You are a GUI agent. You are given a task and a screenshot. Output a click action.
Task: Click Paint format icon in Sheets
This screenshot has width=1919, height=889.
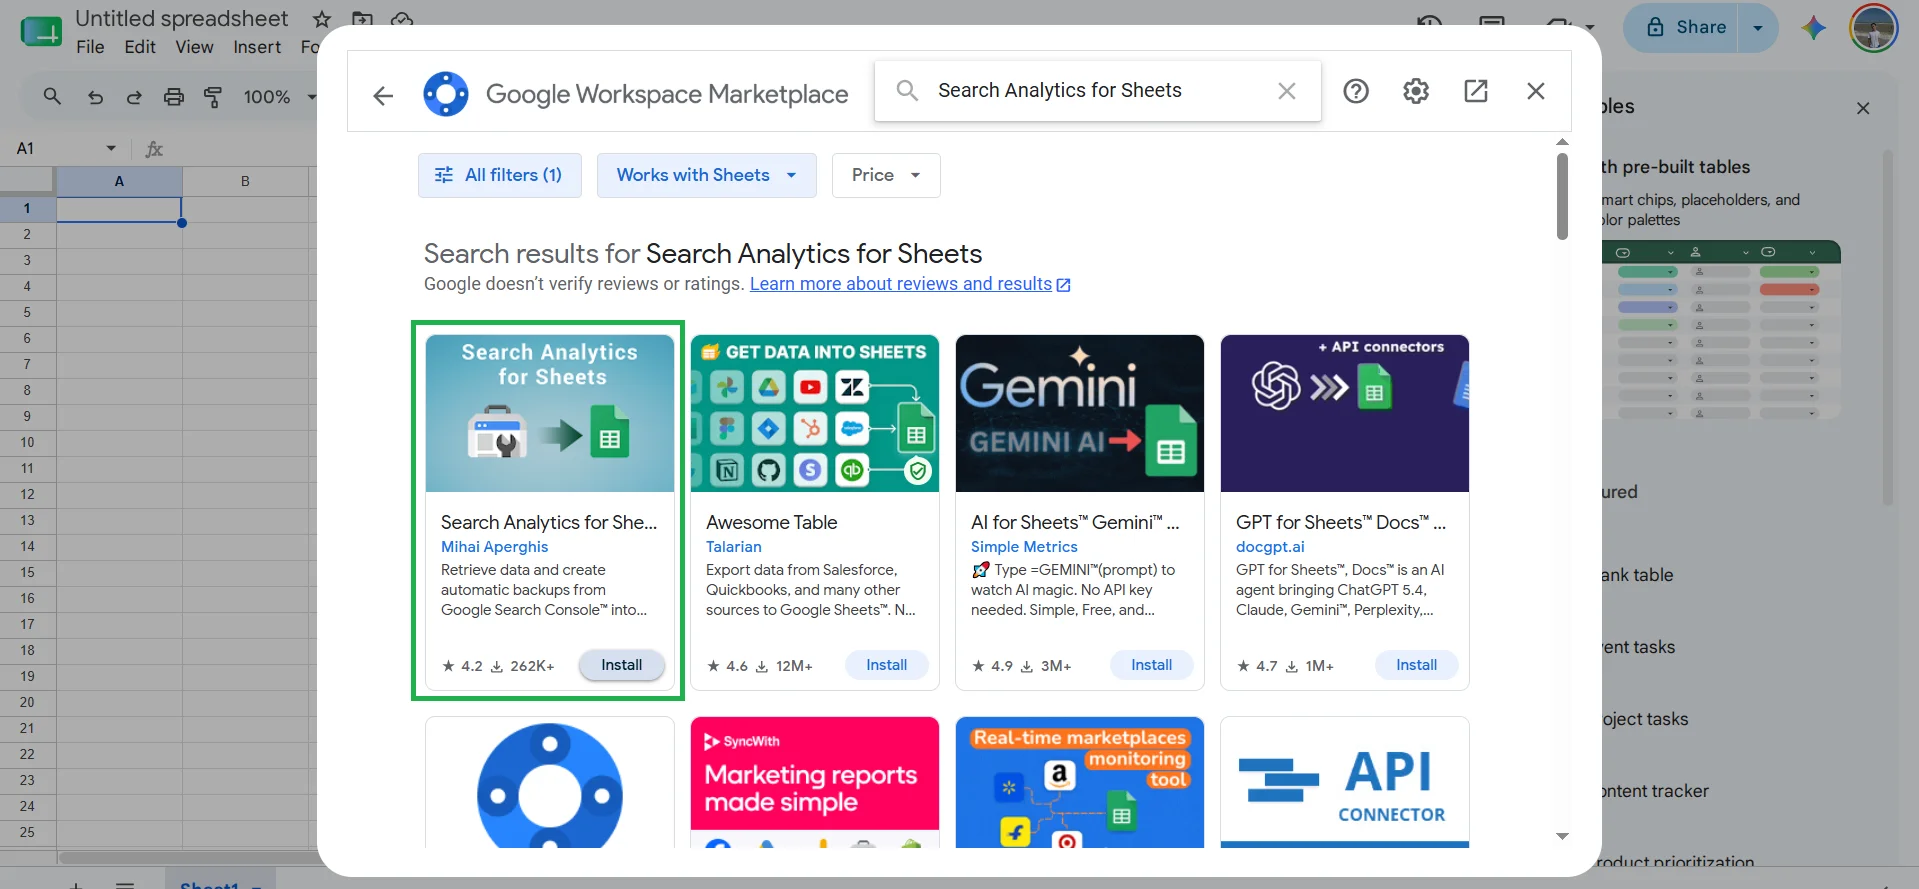[213, 97]
